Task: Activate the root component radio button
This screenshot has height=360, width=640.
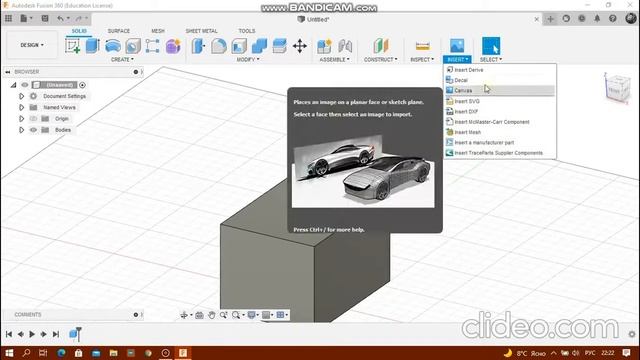Action: pyautogui.click(x=82, y=85)
